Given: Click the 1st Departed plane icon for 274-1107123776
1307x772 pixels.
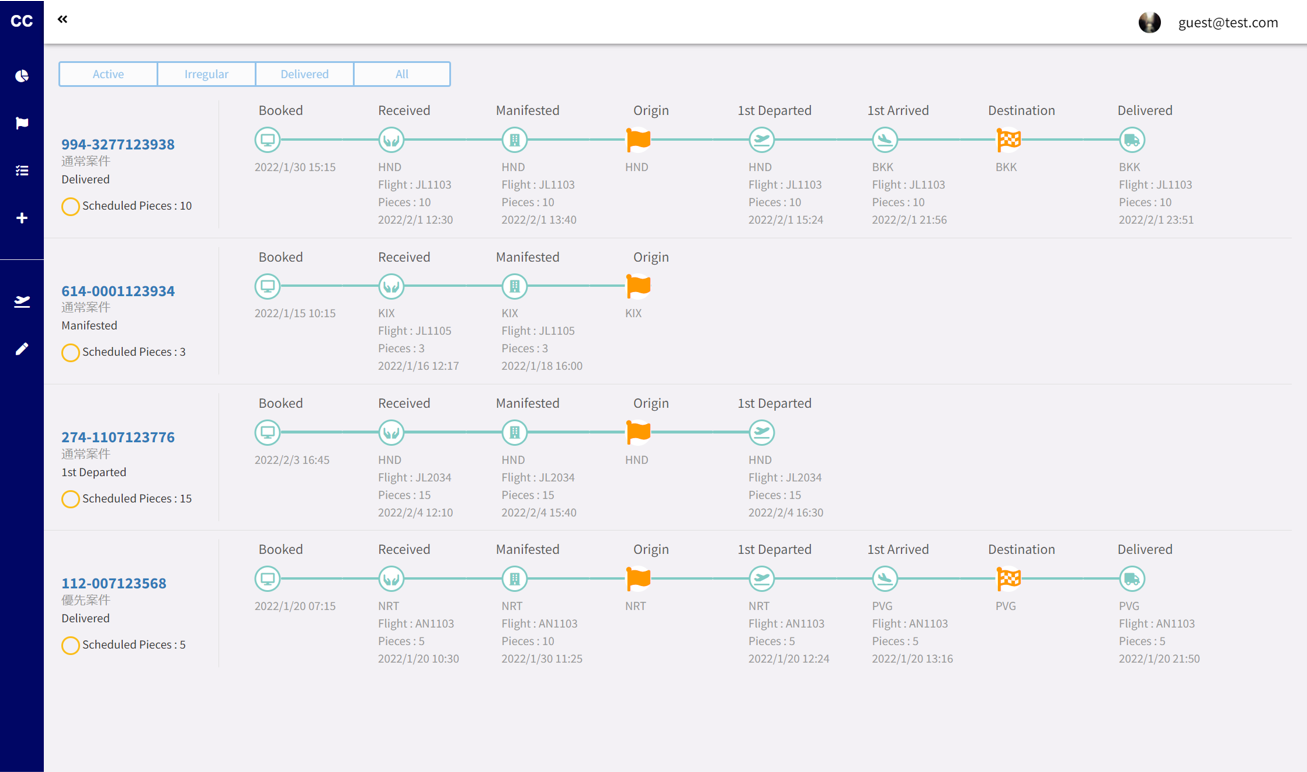Looking at the screenshot, I should 761,433.
